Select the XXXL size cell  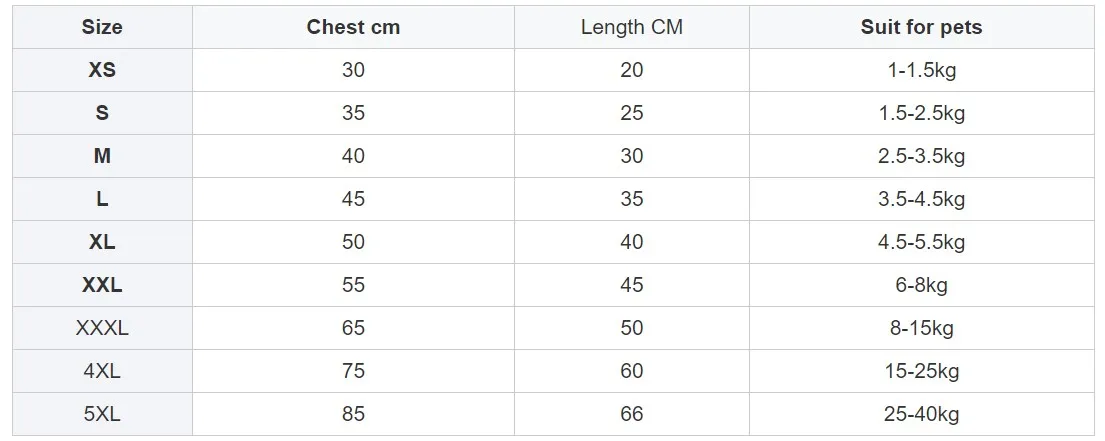pos(102,328)
